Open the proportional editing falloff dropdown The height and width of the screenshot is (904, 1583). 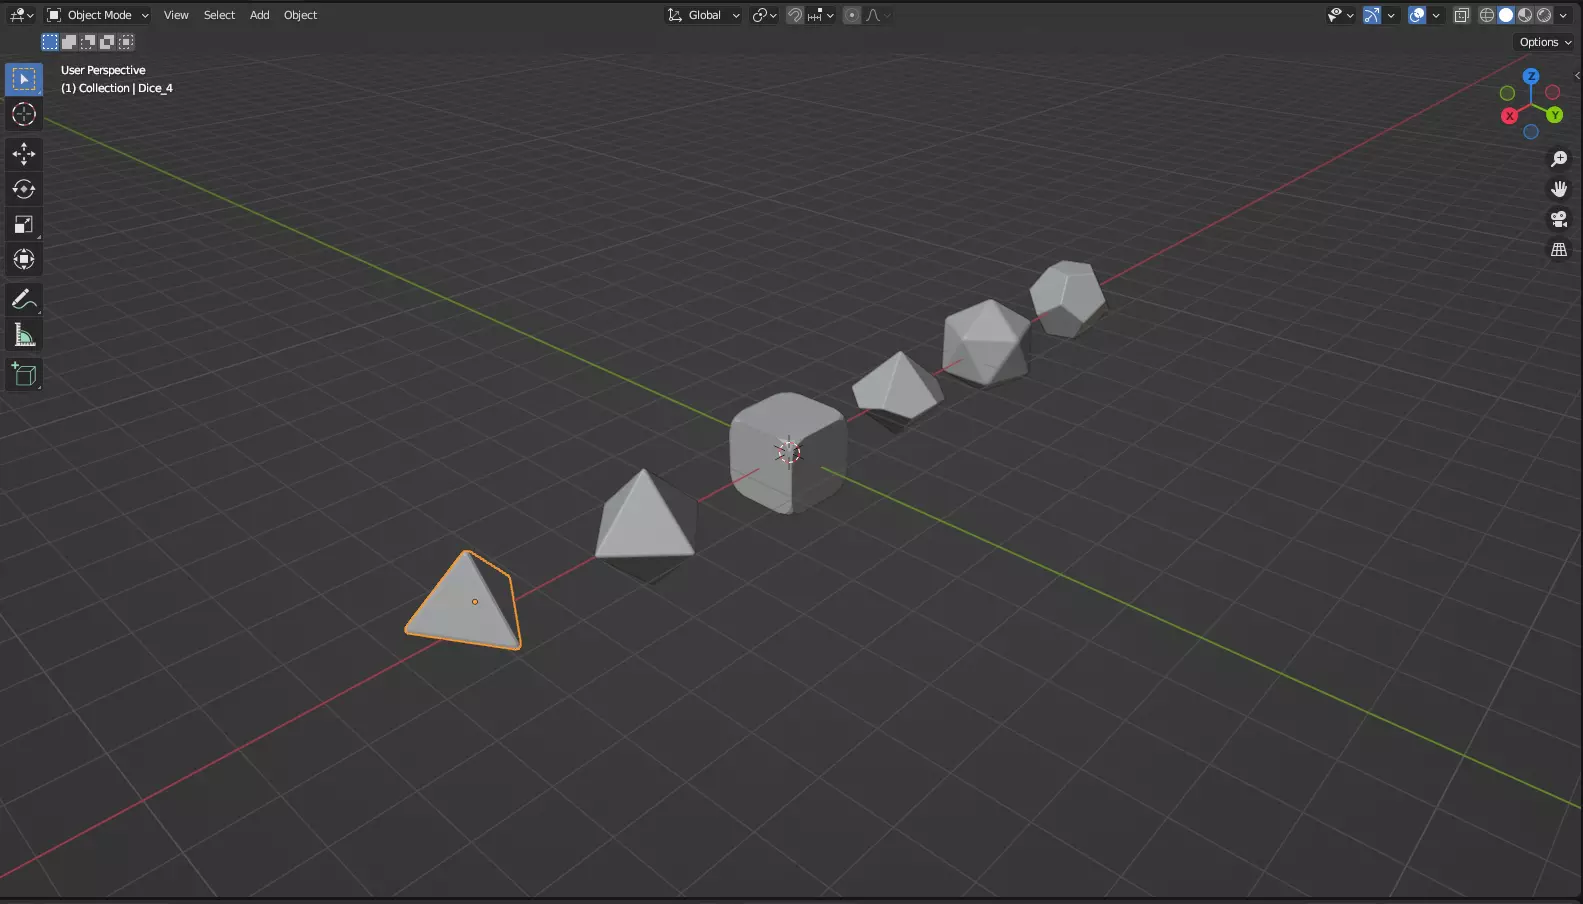pyautogui.click(x=878, y=15)
